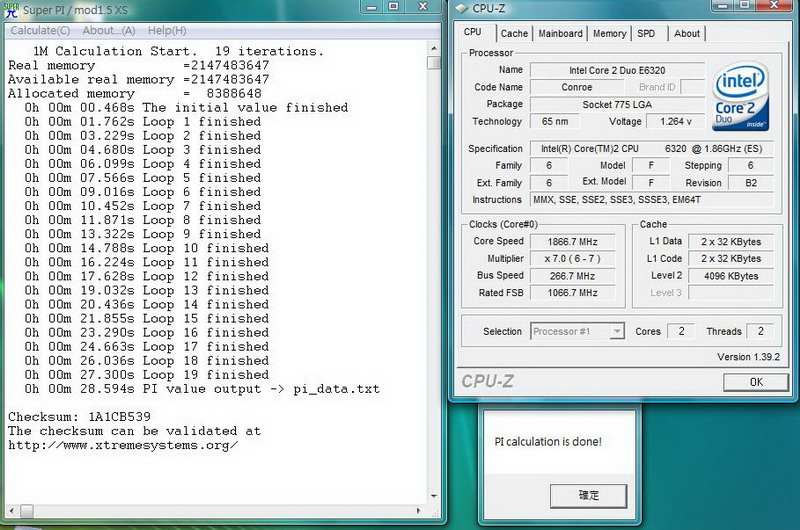
Task: Click the Rated FSB value '1066.7 MHz'
Action: (x=572, y=293)
